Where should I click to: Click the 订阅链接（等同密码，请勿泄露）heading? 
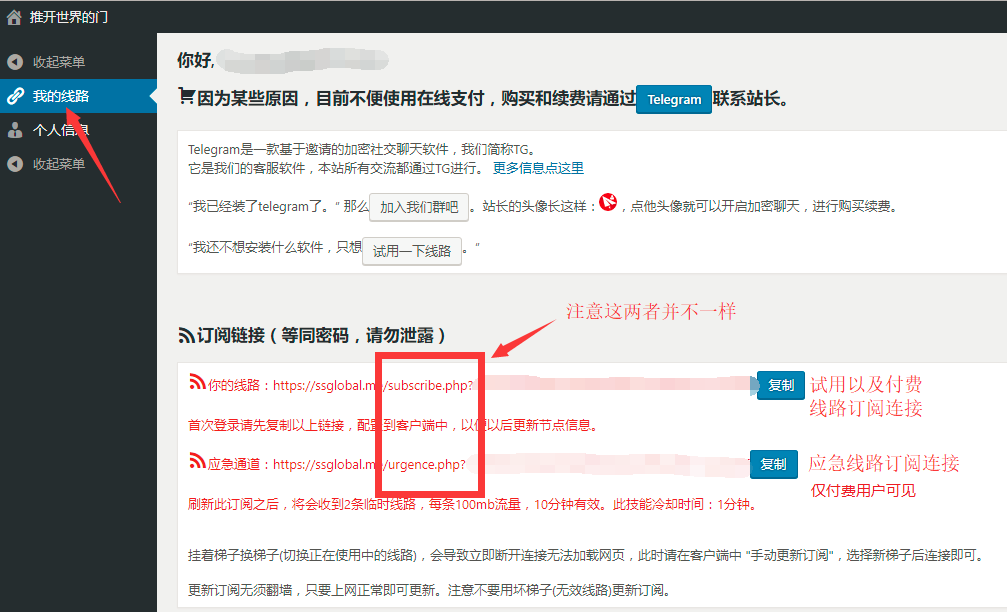click(x=320, y=335)
